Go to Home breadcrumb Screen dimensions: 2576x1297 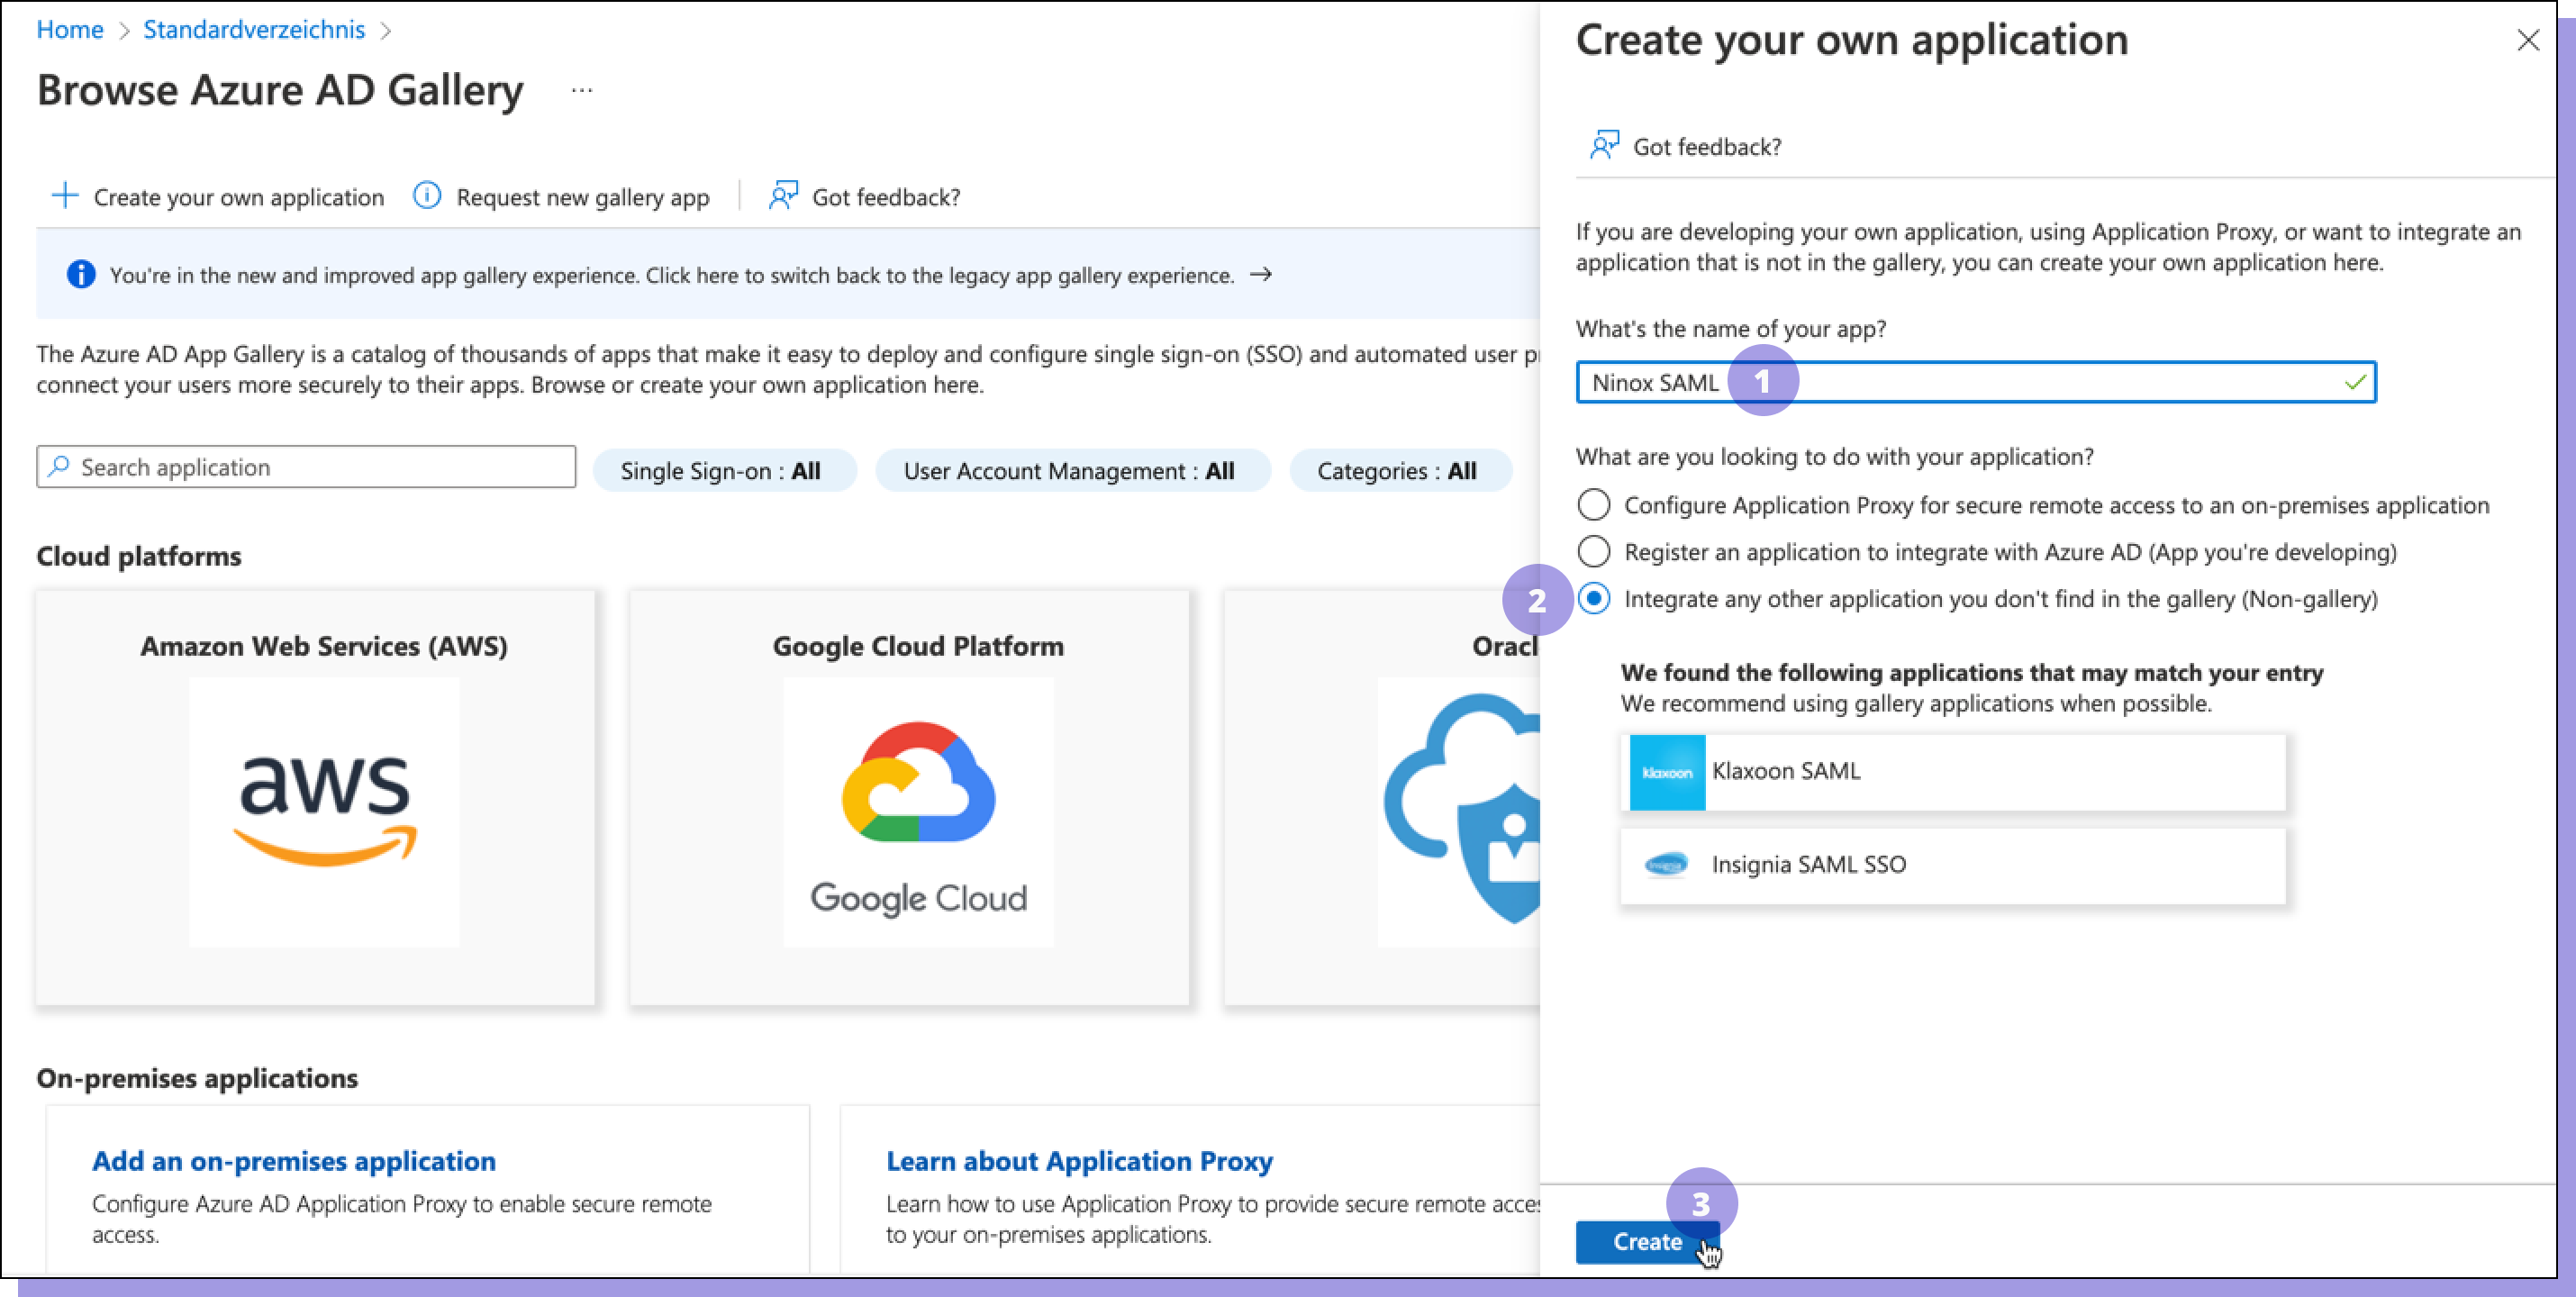(x=70, y=30)
